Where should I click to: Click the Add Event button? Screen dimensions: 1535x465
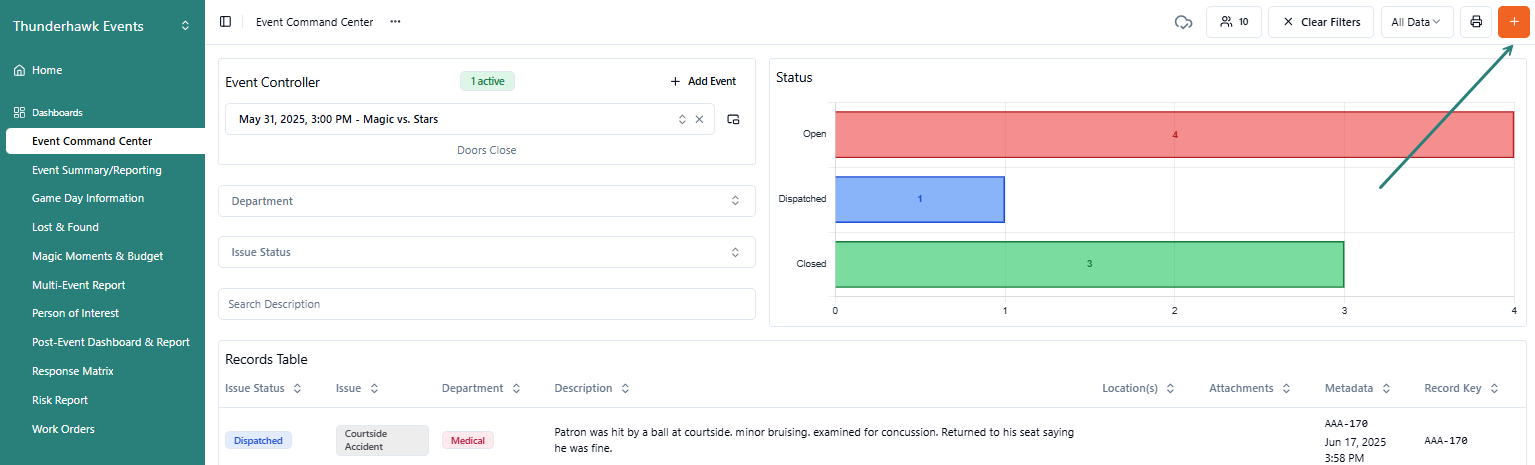coord(703,82)
